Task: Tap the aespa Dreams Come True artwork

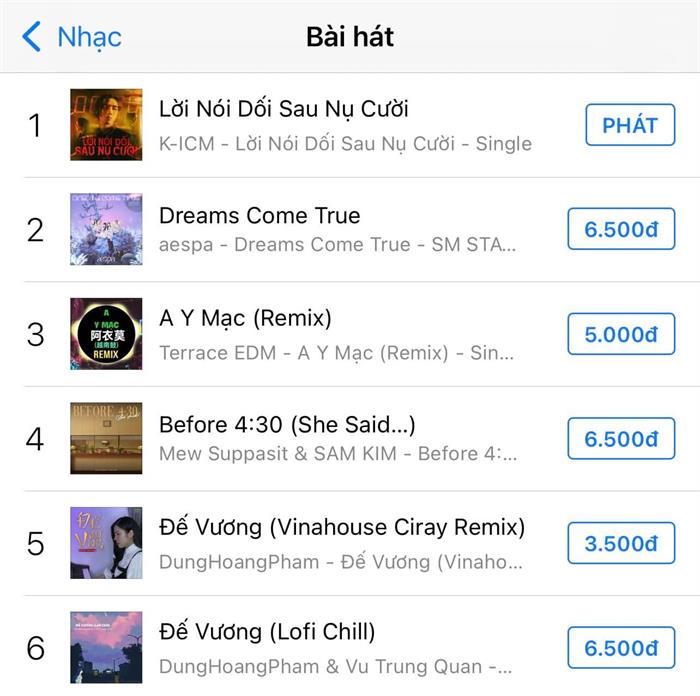Action: (106, 229)
